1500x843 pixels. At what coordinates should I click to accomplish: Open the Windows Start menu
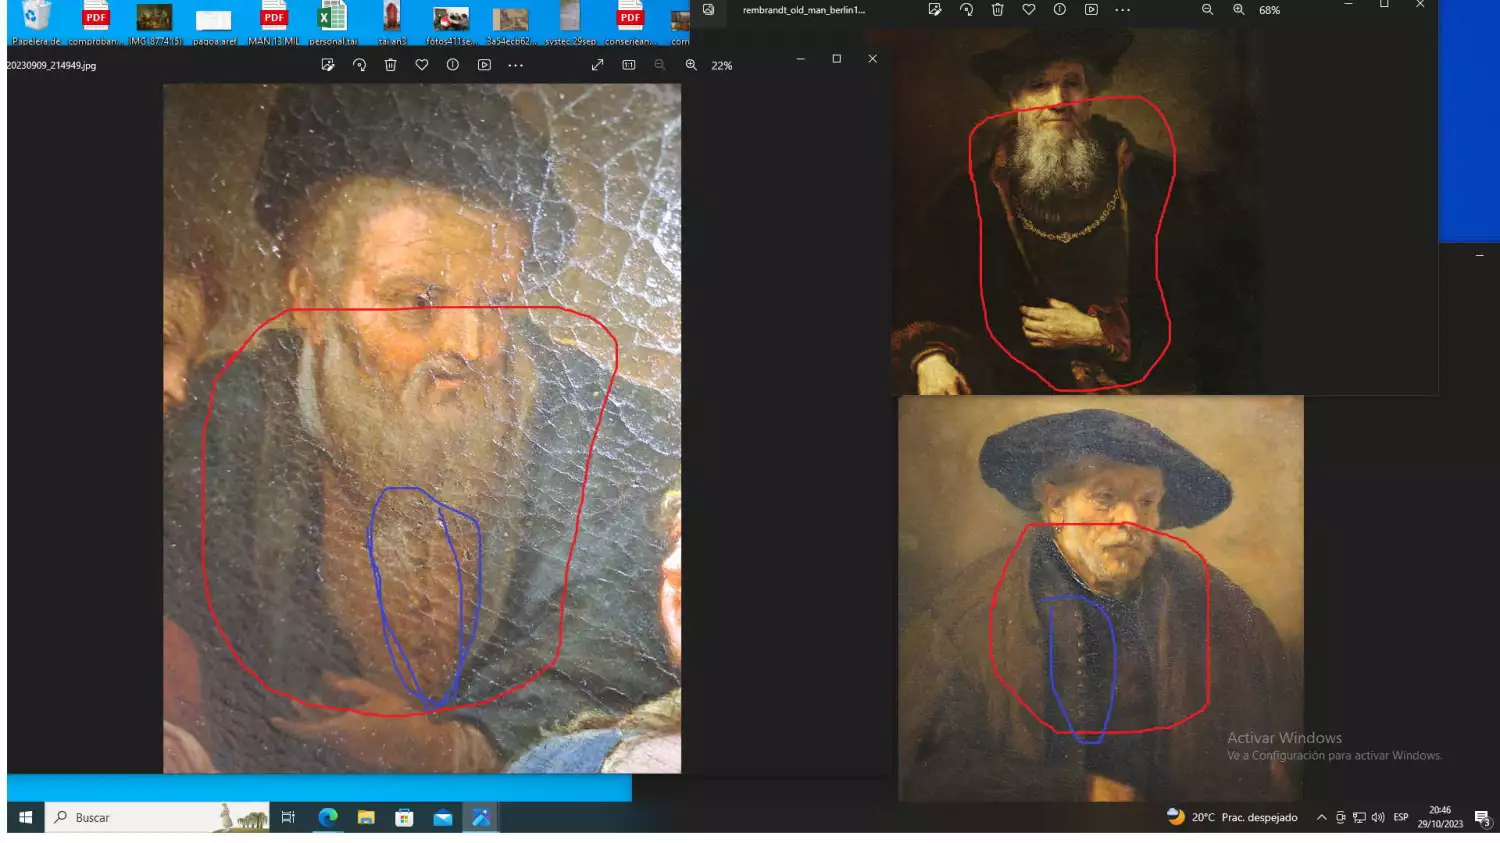pos(26,817)
